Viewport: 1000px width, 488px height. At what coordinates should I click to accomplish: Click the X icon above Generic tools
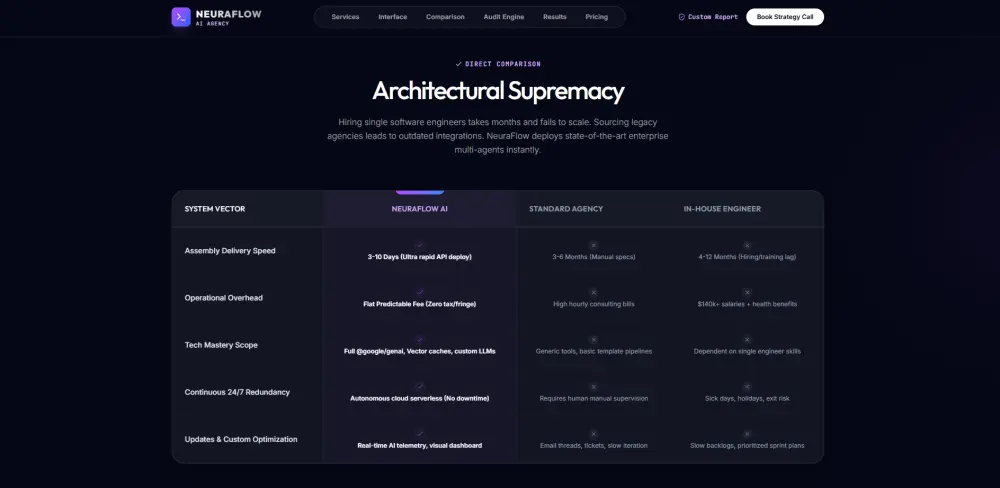594,339
